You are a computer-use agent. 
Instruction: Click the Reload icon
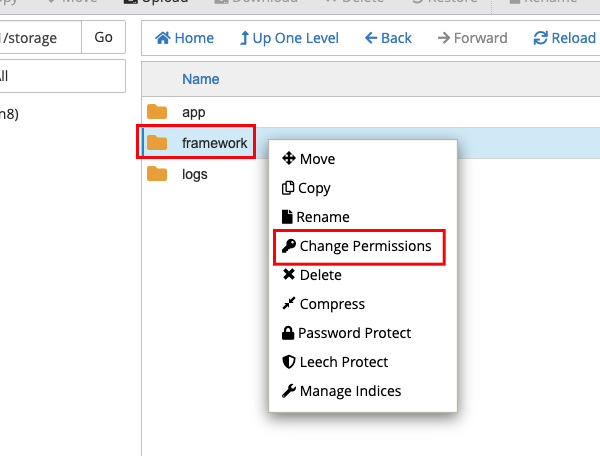click(541, 39)
